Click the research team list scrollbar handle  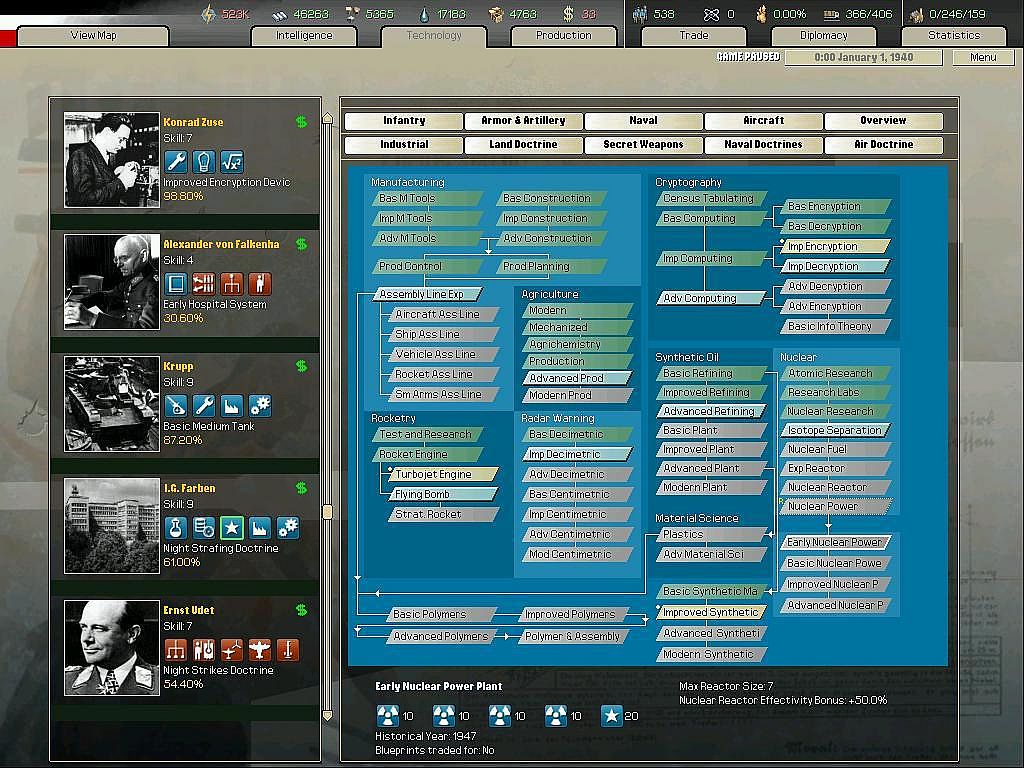[x=326, y=512]
